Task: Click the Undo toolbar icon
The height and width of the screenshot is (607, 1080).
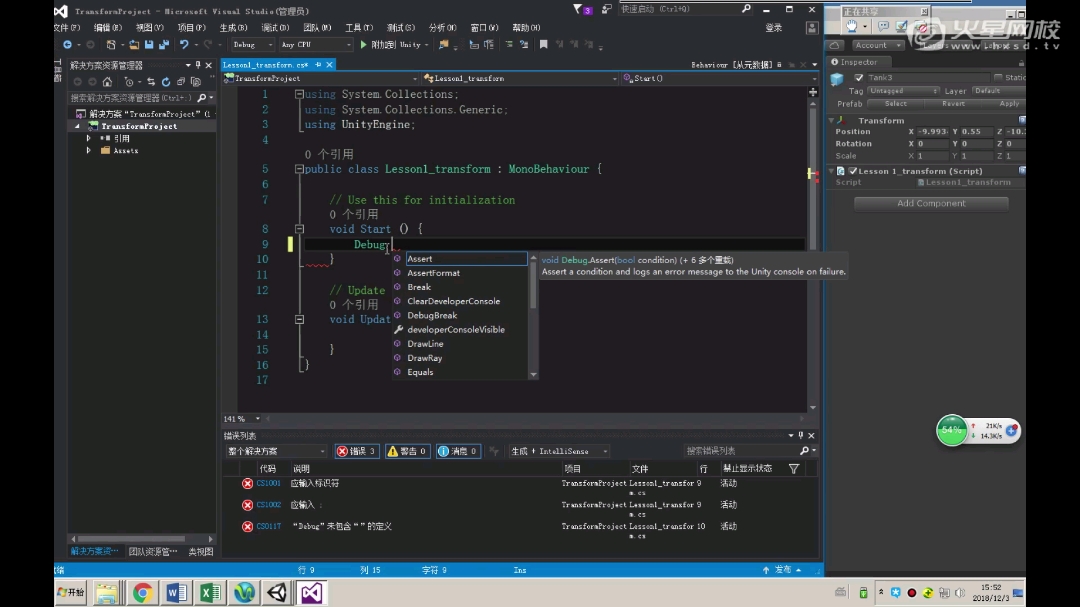Action: 184,45
